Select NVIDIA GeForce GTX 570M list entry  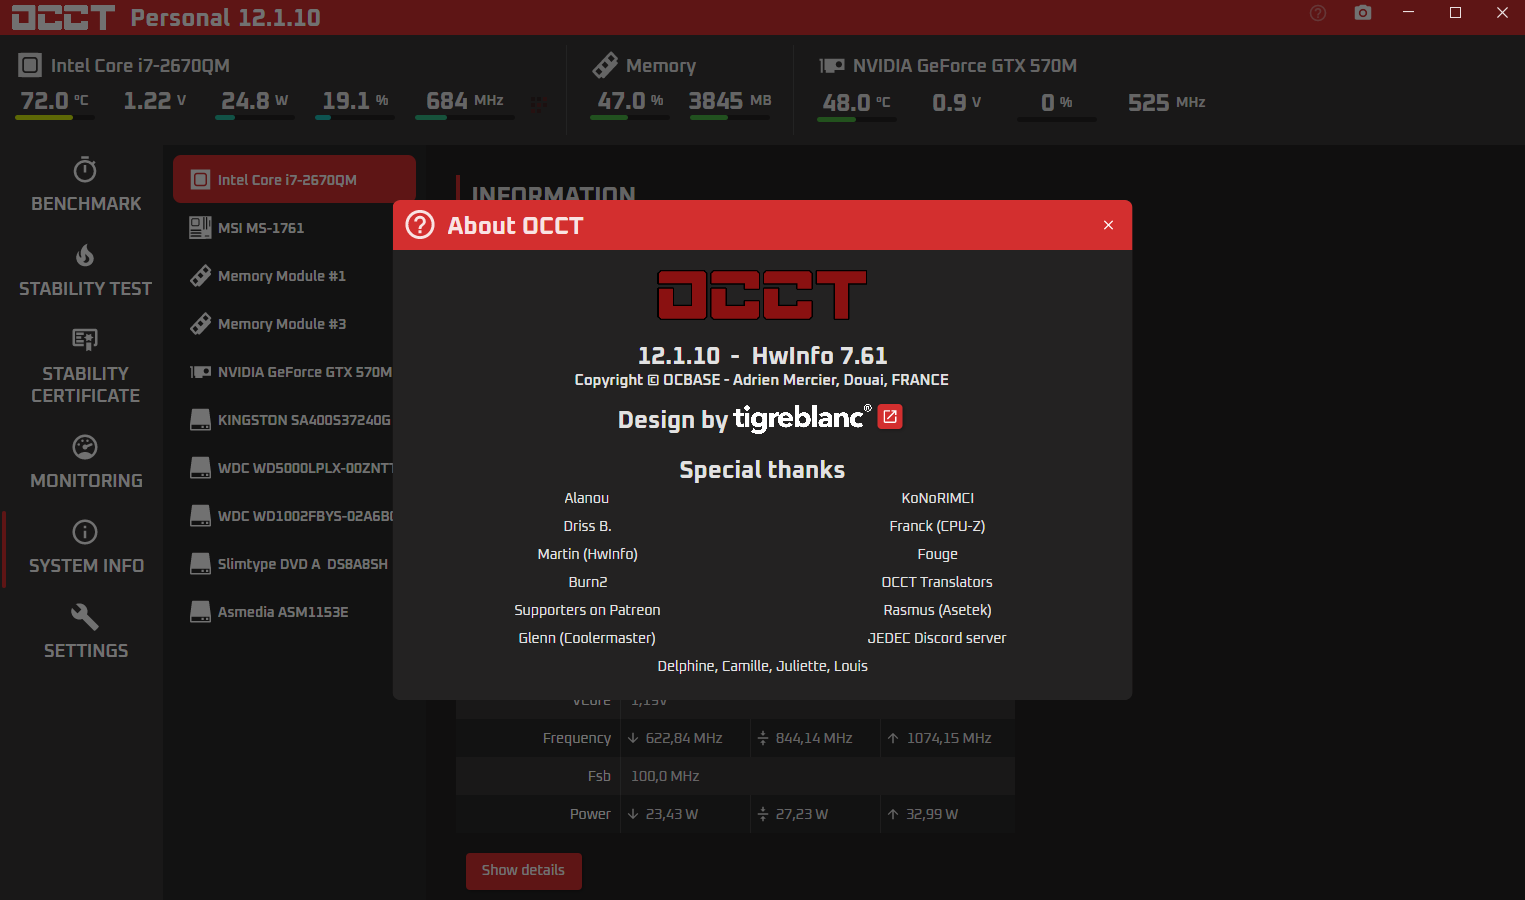point(283,372)
